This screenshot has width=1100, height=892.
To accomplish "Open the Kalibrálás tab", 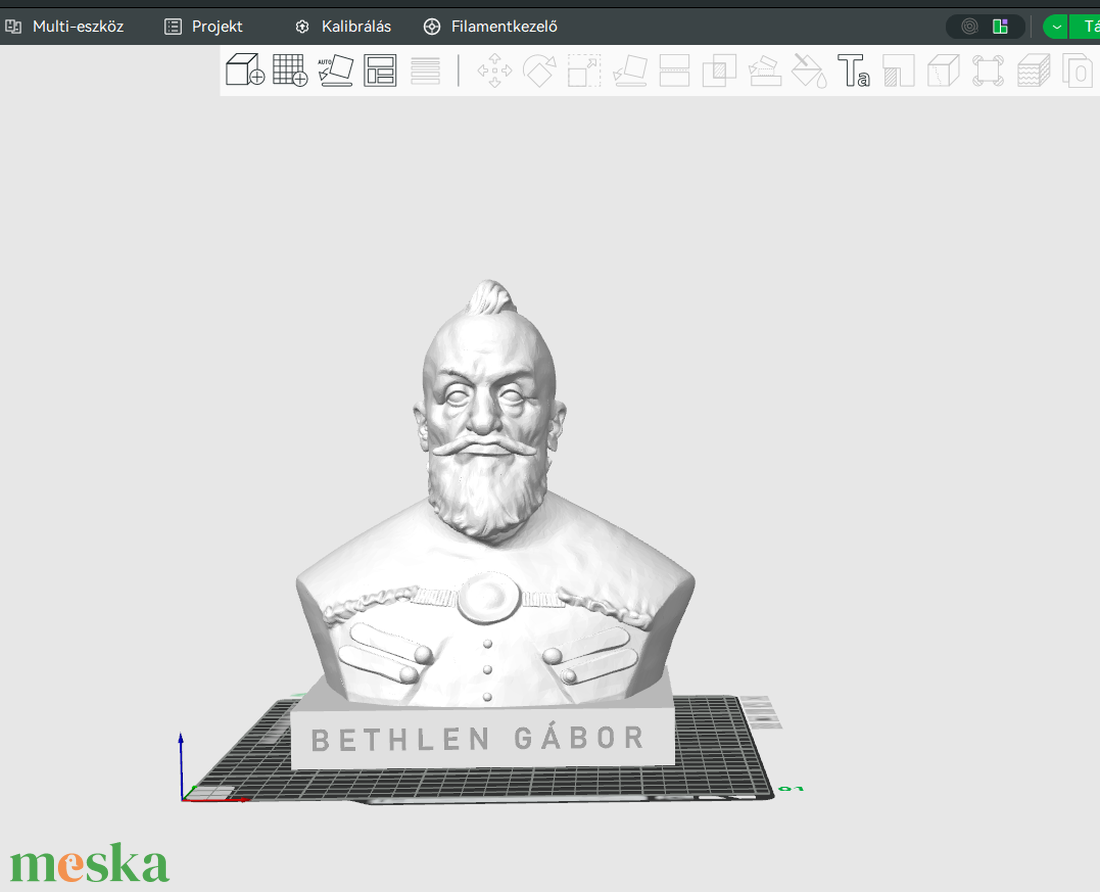I will (x=343, y=27).
